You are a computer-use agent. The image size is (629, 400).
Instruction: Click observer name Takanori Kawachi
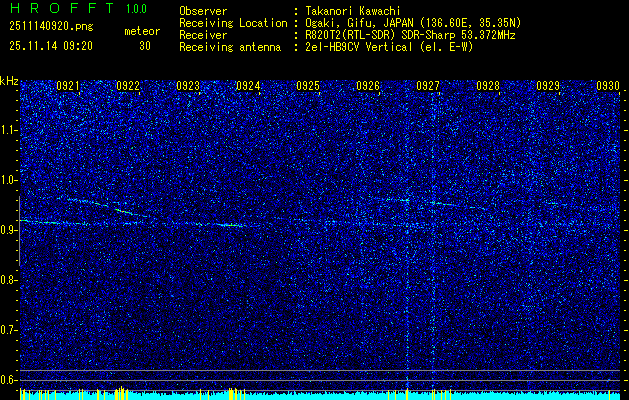coord(353,11)
